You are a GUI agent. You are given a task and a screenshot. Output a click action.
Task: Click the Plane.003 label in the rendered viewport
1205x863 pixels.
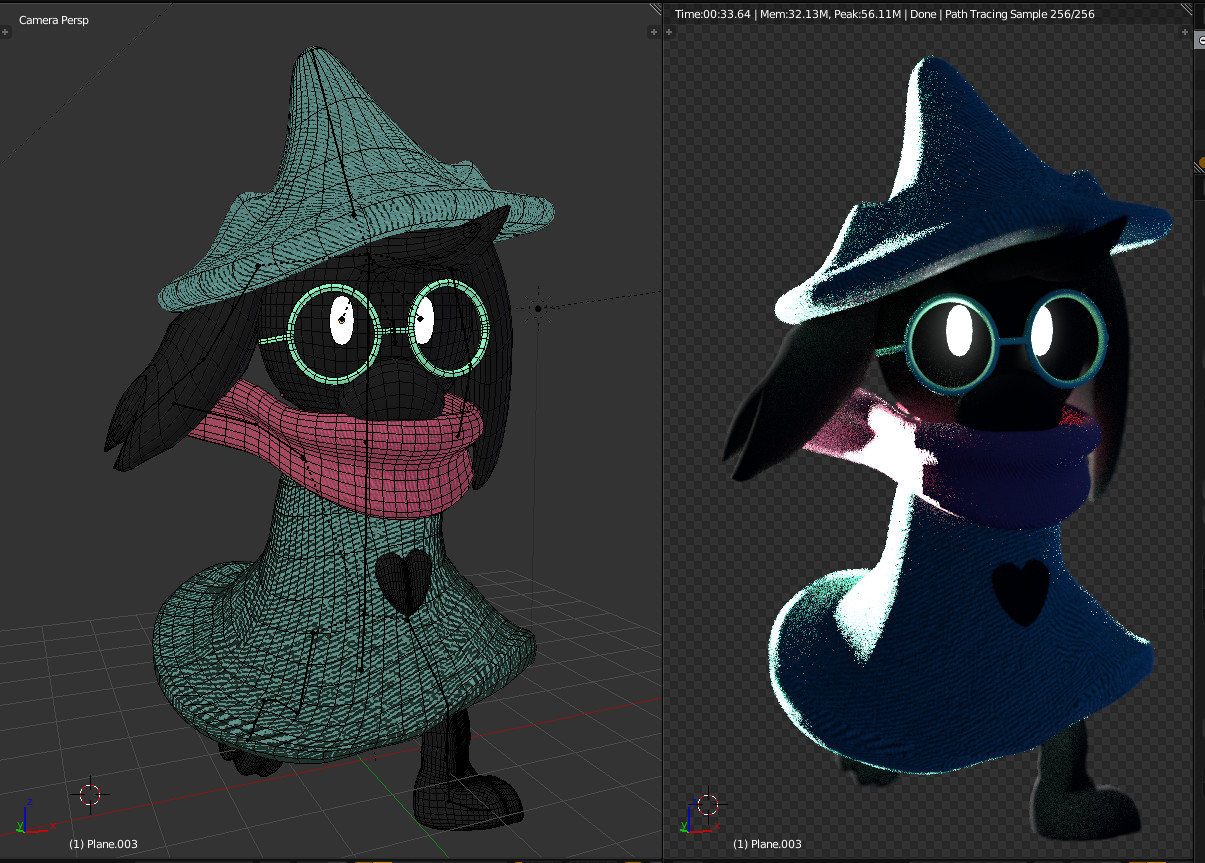770,844
